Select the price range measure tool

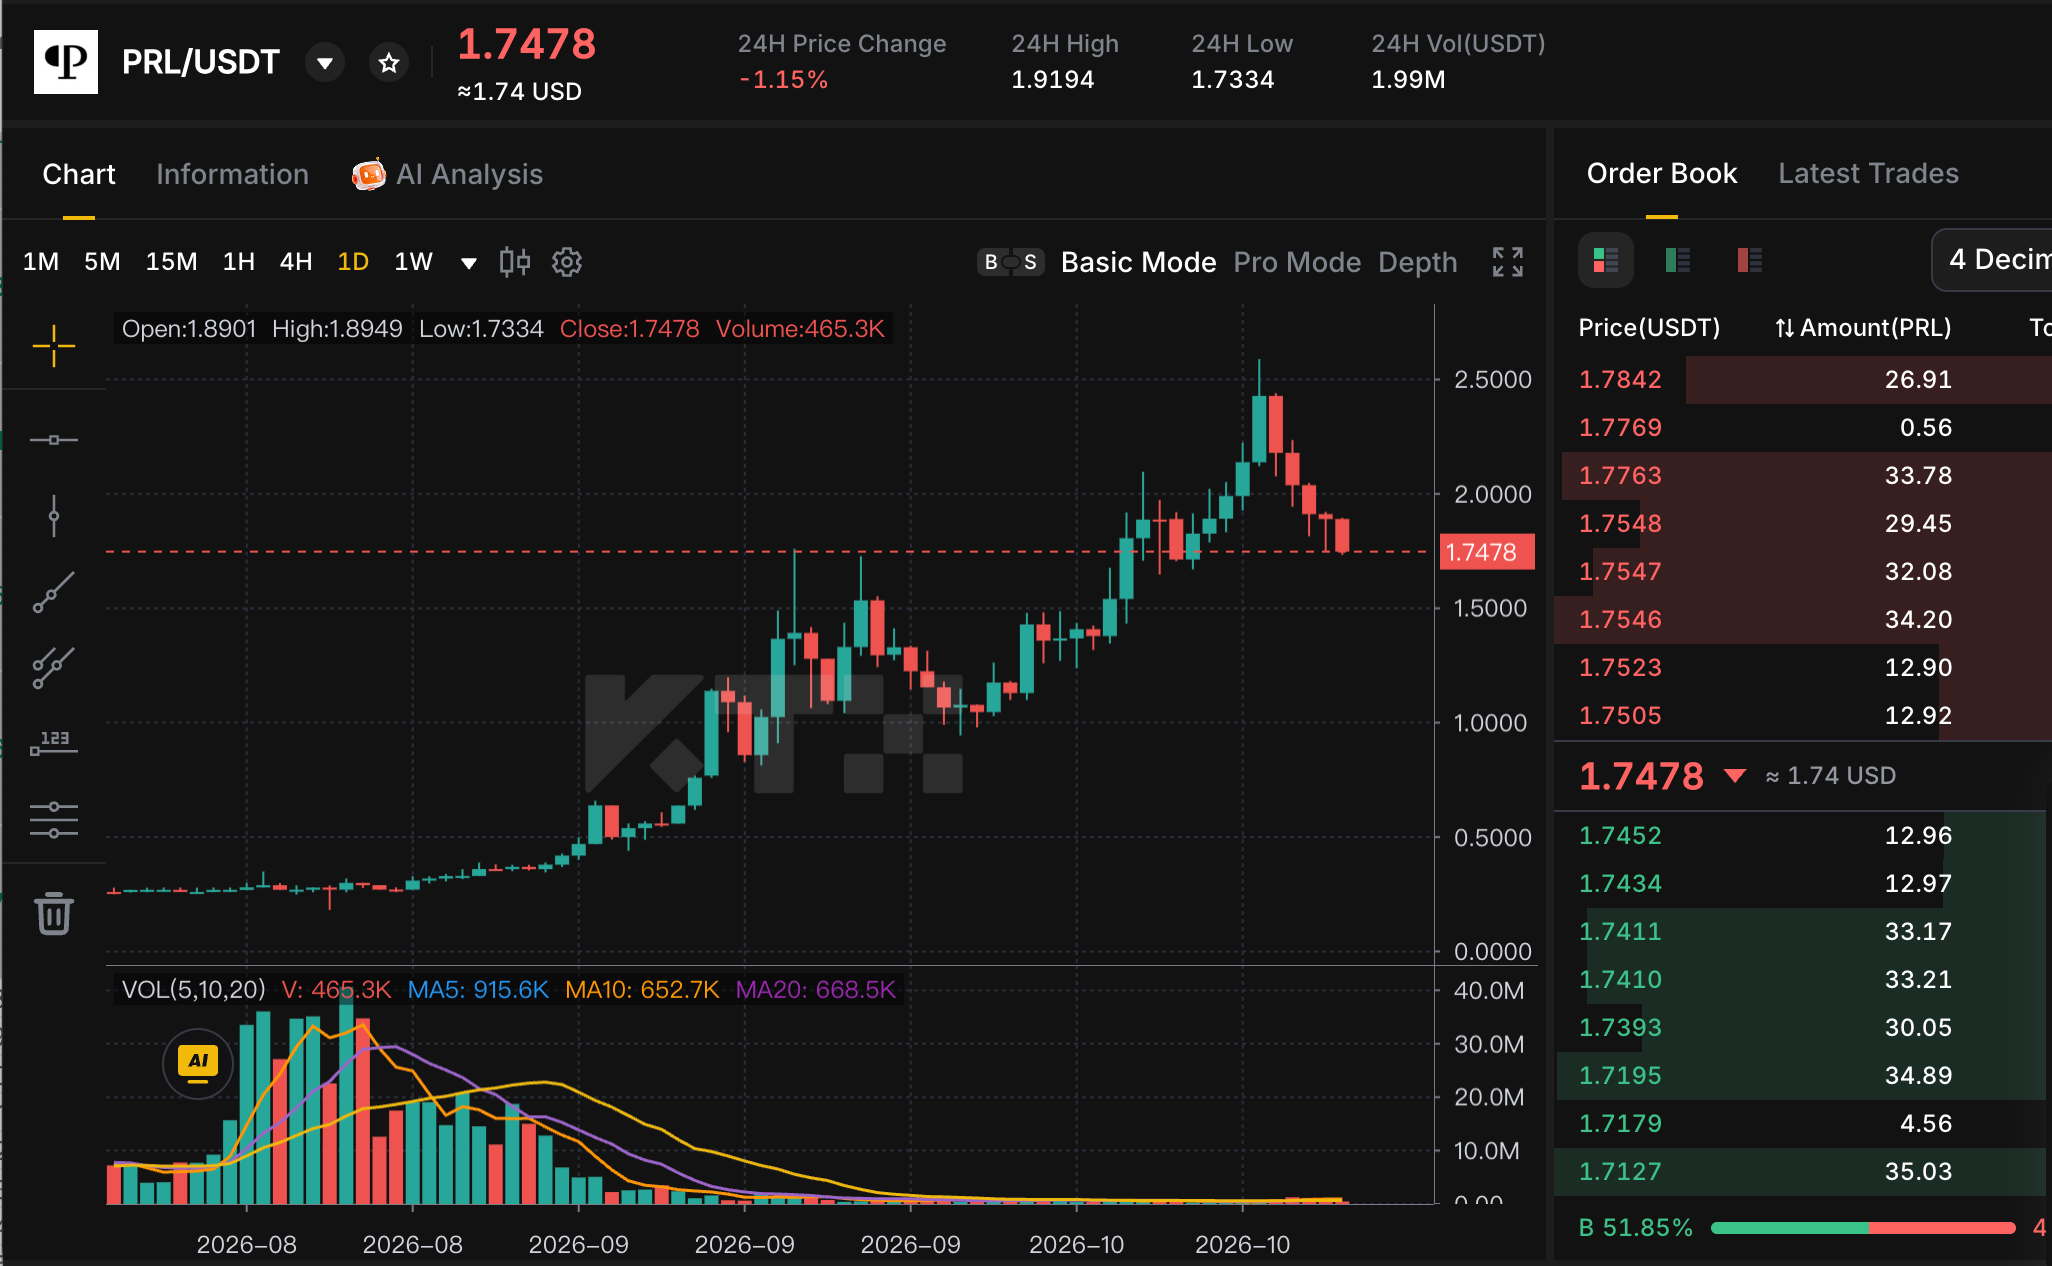[x=54, y=743]
